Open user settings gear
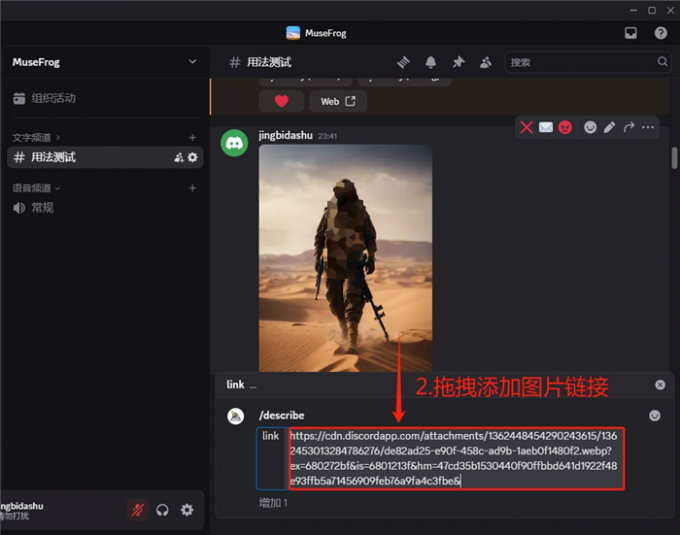 click(187, 510)
